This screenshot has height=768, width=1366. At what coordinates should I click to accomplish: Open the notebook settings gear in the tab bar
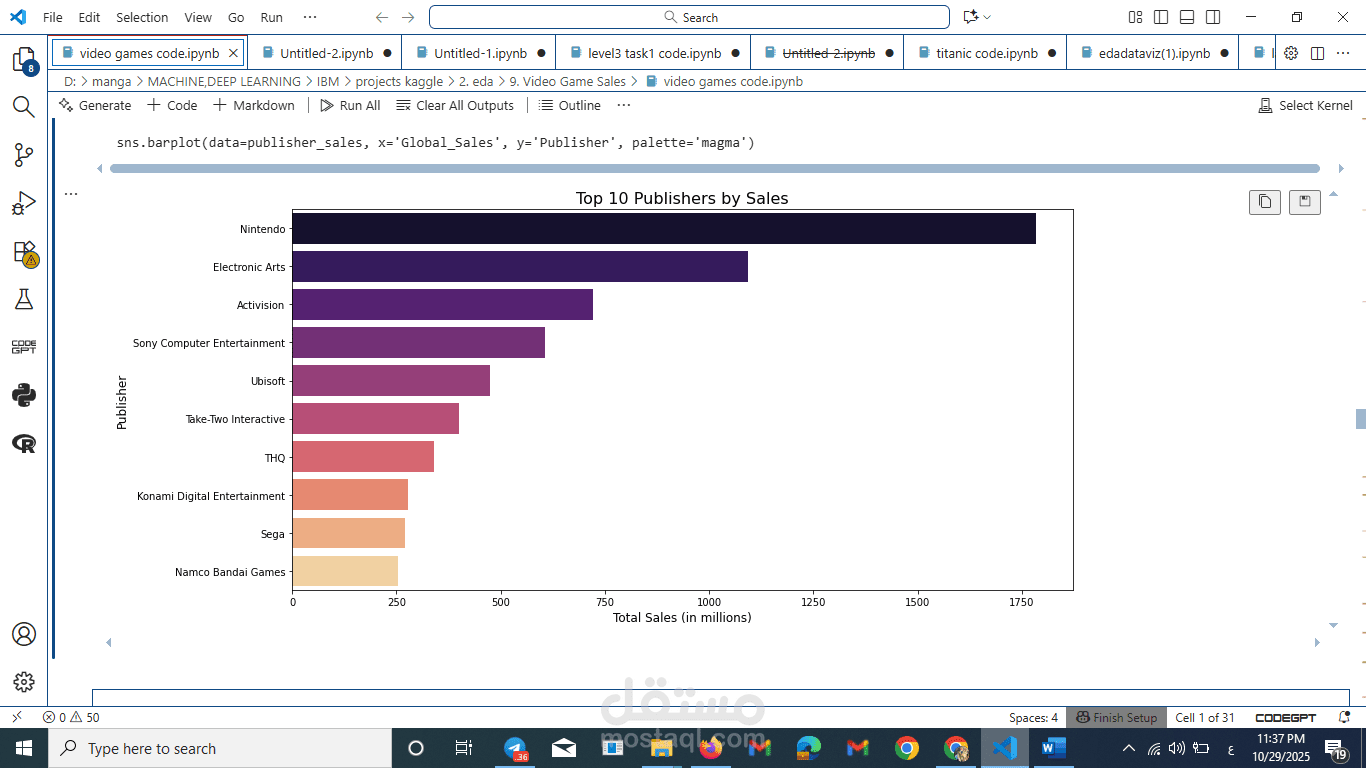1291,53
